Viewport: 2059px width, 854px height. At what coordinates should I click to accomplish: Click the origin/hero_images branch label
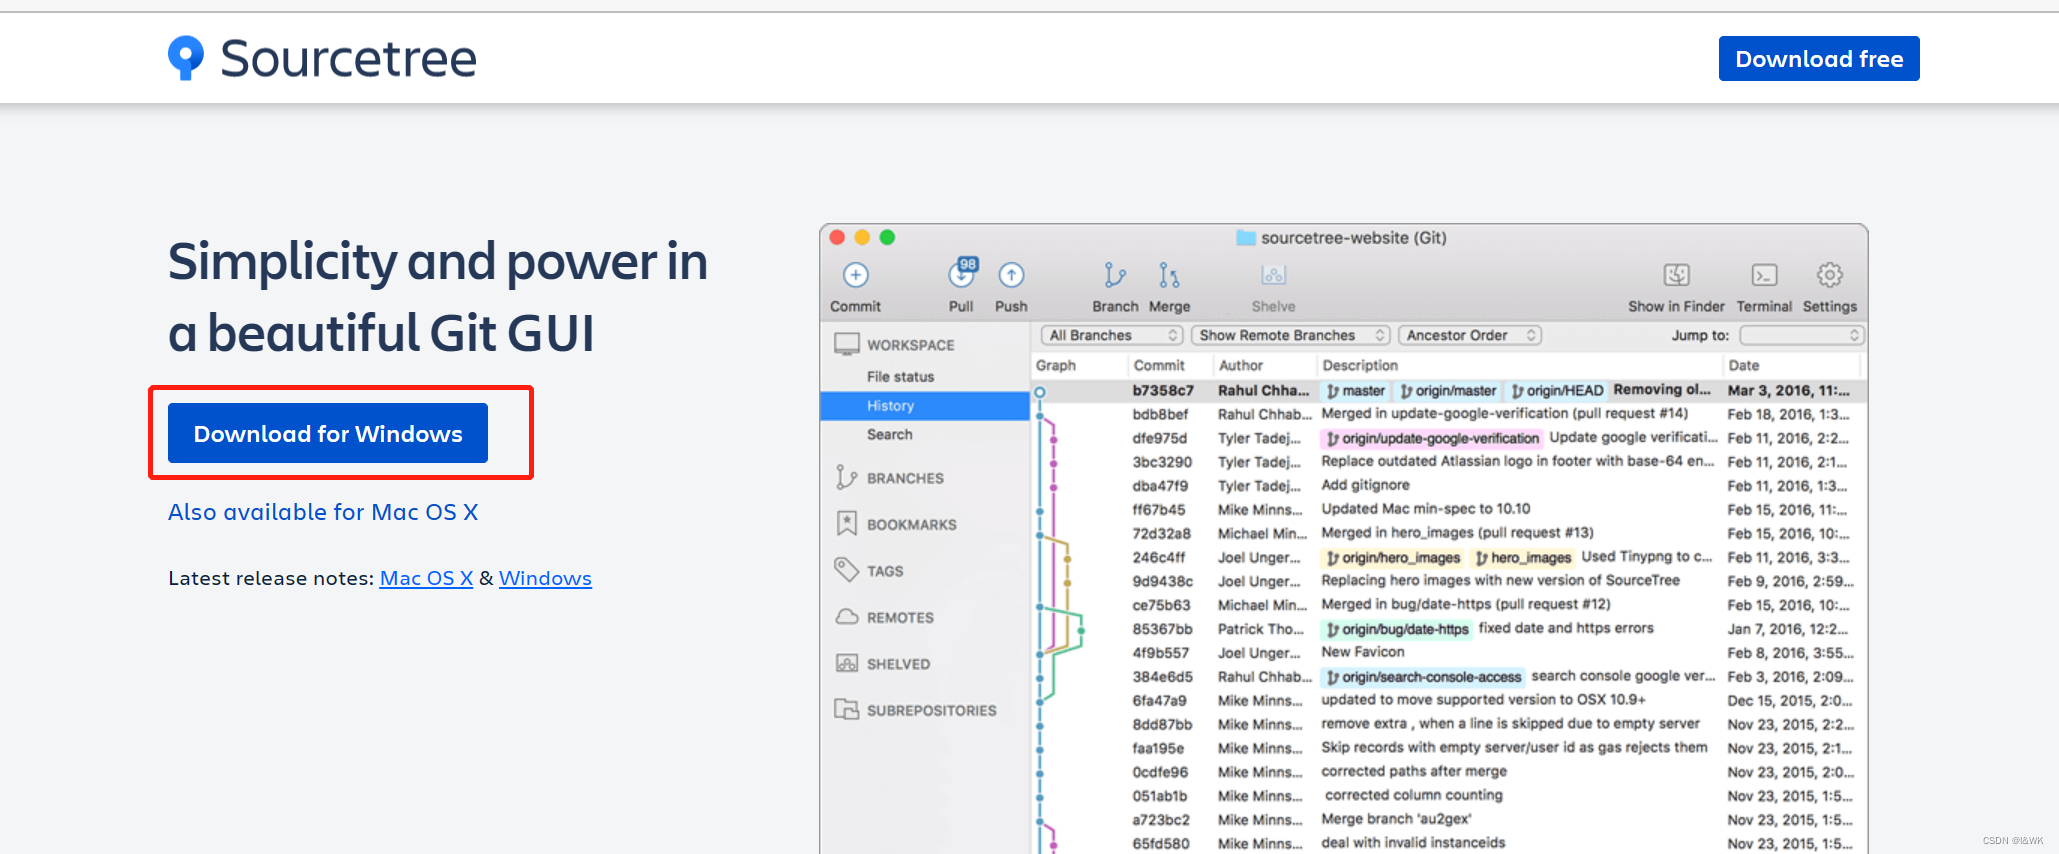[x=1392, y=557]
